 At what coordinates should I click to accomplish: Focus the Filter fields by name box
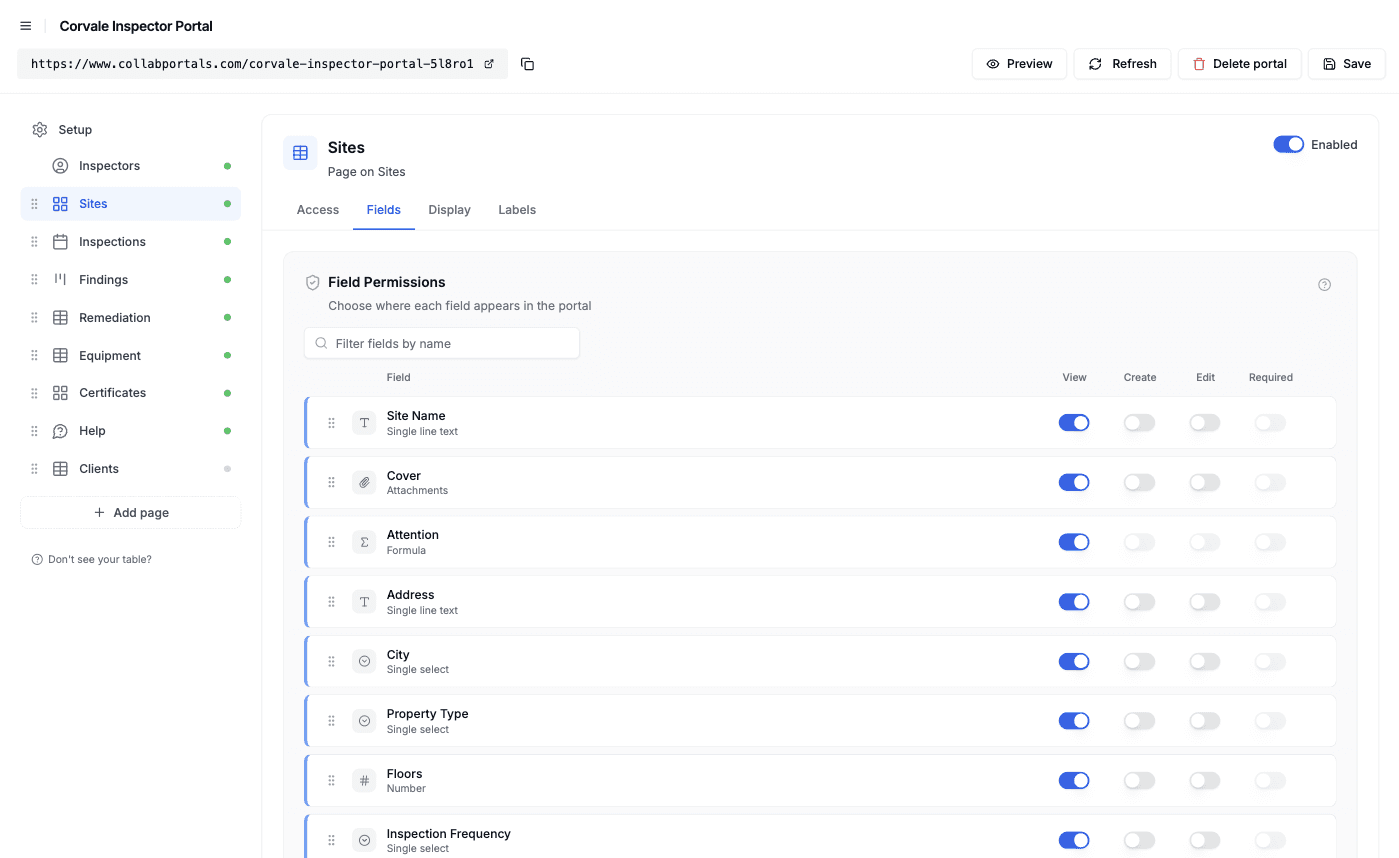pyautogui.click(x=442, y=343)
